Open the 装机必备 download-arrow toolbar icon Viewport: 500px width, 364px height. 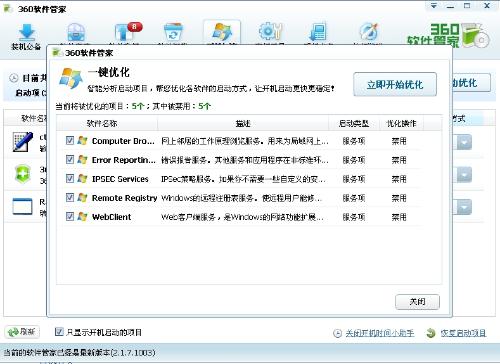pyautogui.click(x=27, y=33)
